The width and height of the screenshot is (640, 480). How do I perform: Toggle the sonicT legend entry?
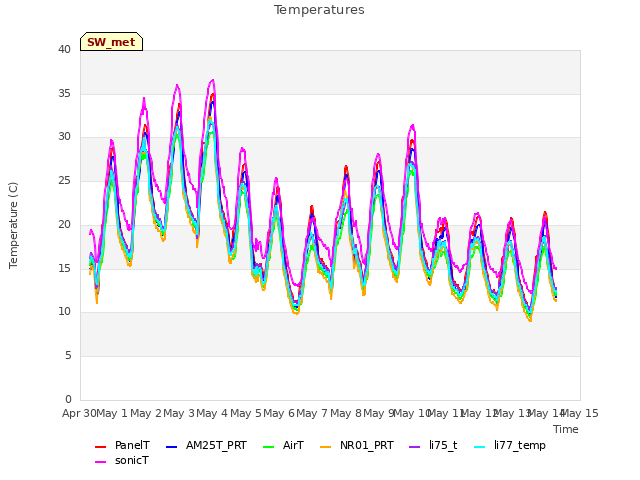[122, 460]
